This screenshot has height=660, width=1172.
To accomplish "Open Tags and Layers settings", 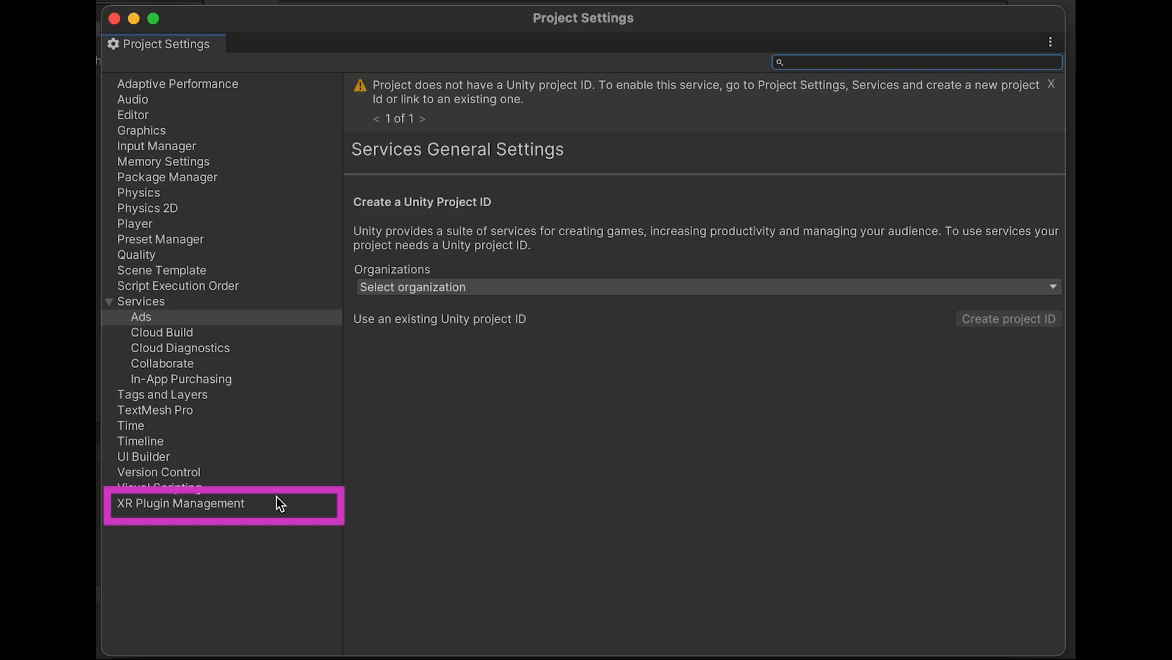I will click(162, 395).
